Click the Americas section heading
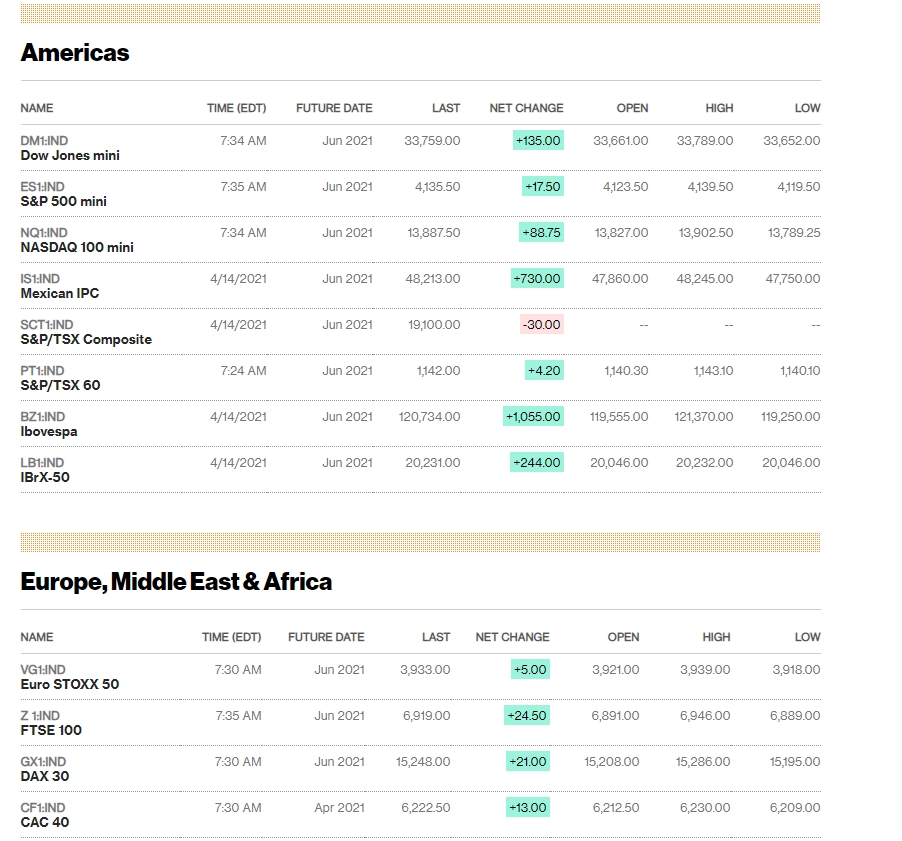Screen dimensions: 902x841 [75, 53]
